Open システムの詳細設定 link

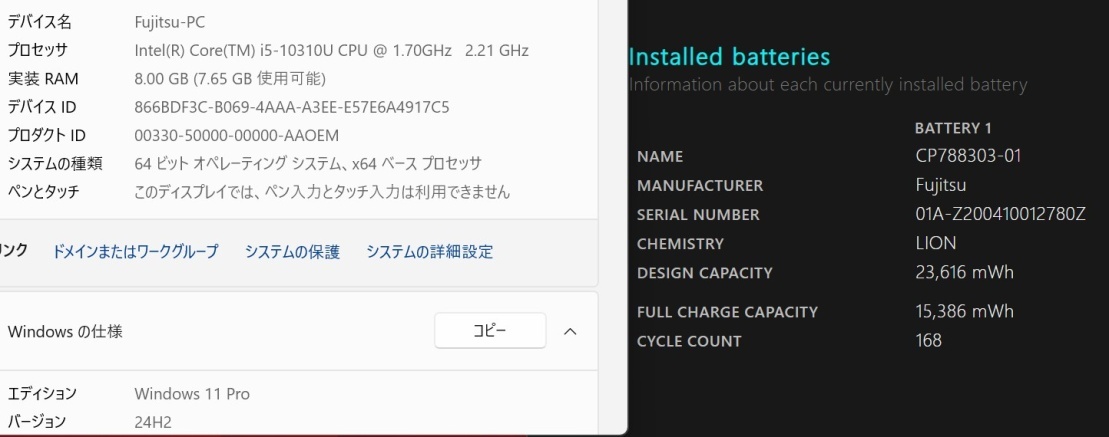[x=429, y=252]
